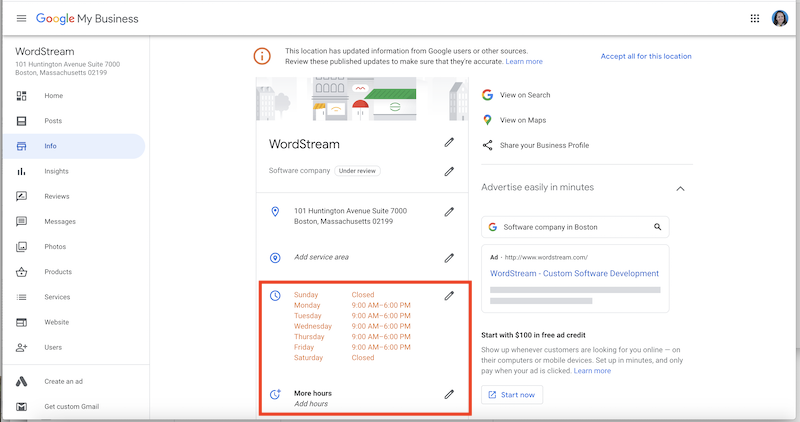Click View on Maps link
Screen dimensions: 800x422
click(523, 120)
